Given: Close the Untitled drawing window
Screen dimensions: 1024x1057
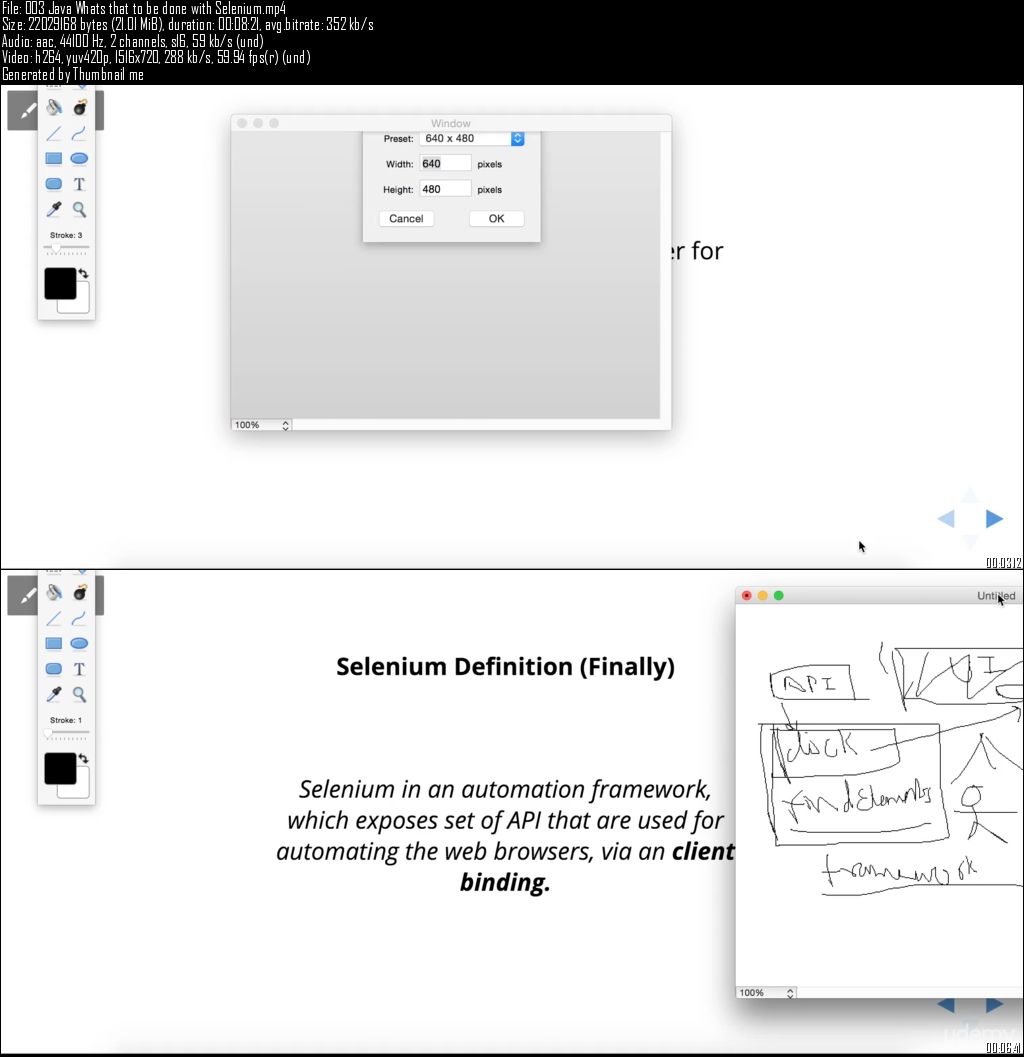Looking at the screenshot, I should pos(746,595).
